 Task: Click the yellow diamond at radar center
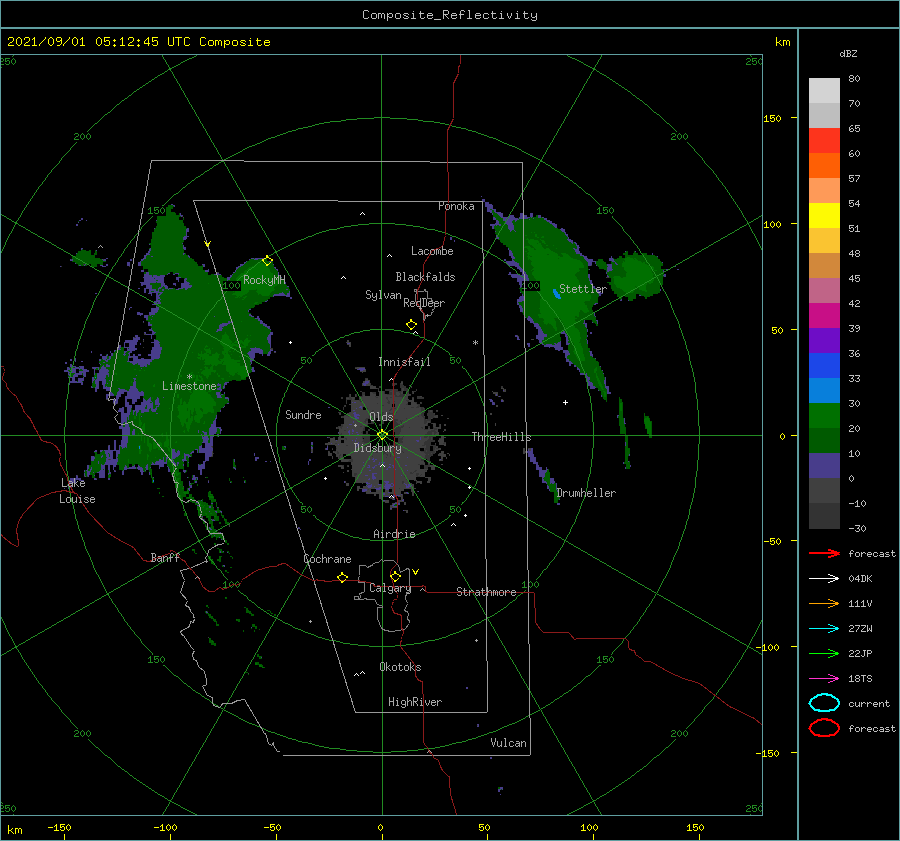tap(382, 435)
